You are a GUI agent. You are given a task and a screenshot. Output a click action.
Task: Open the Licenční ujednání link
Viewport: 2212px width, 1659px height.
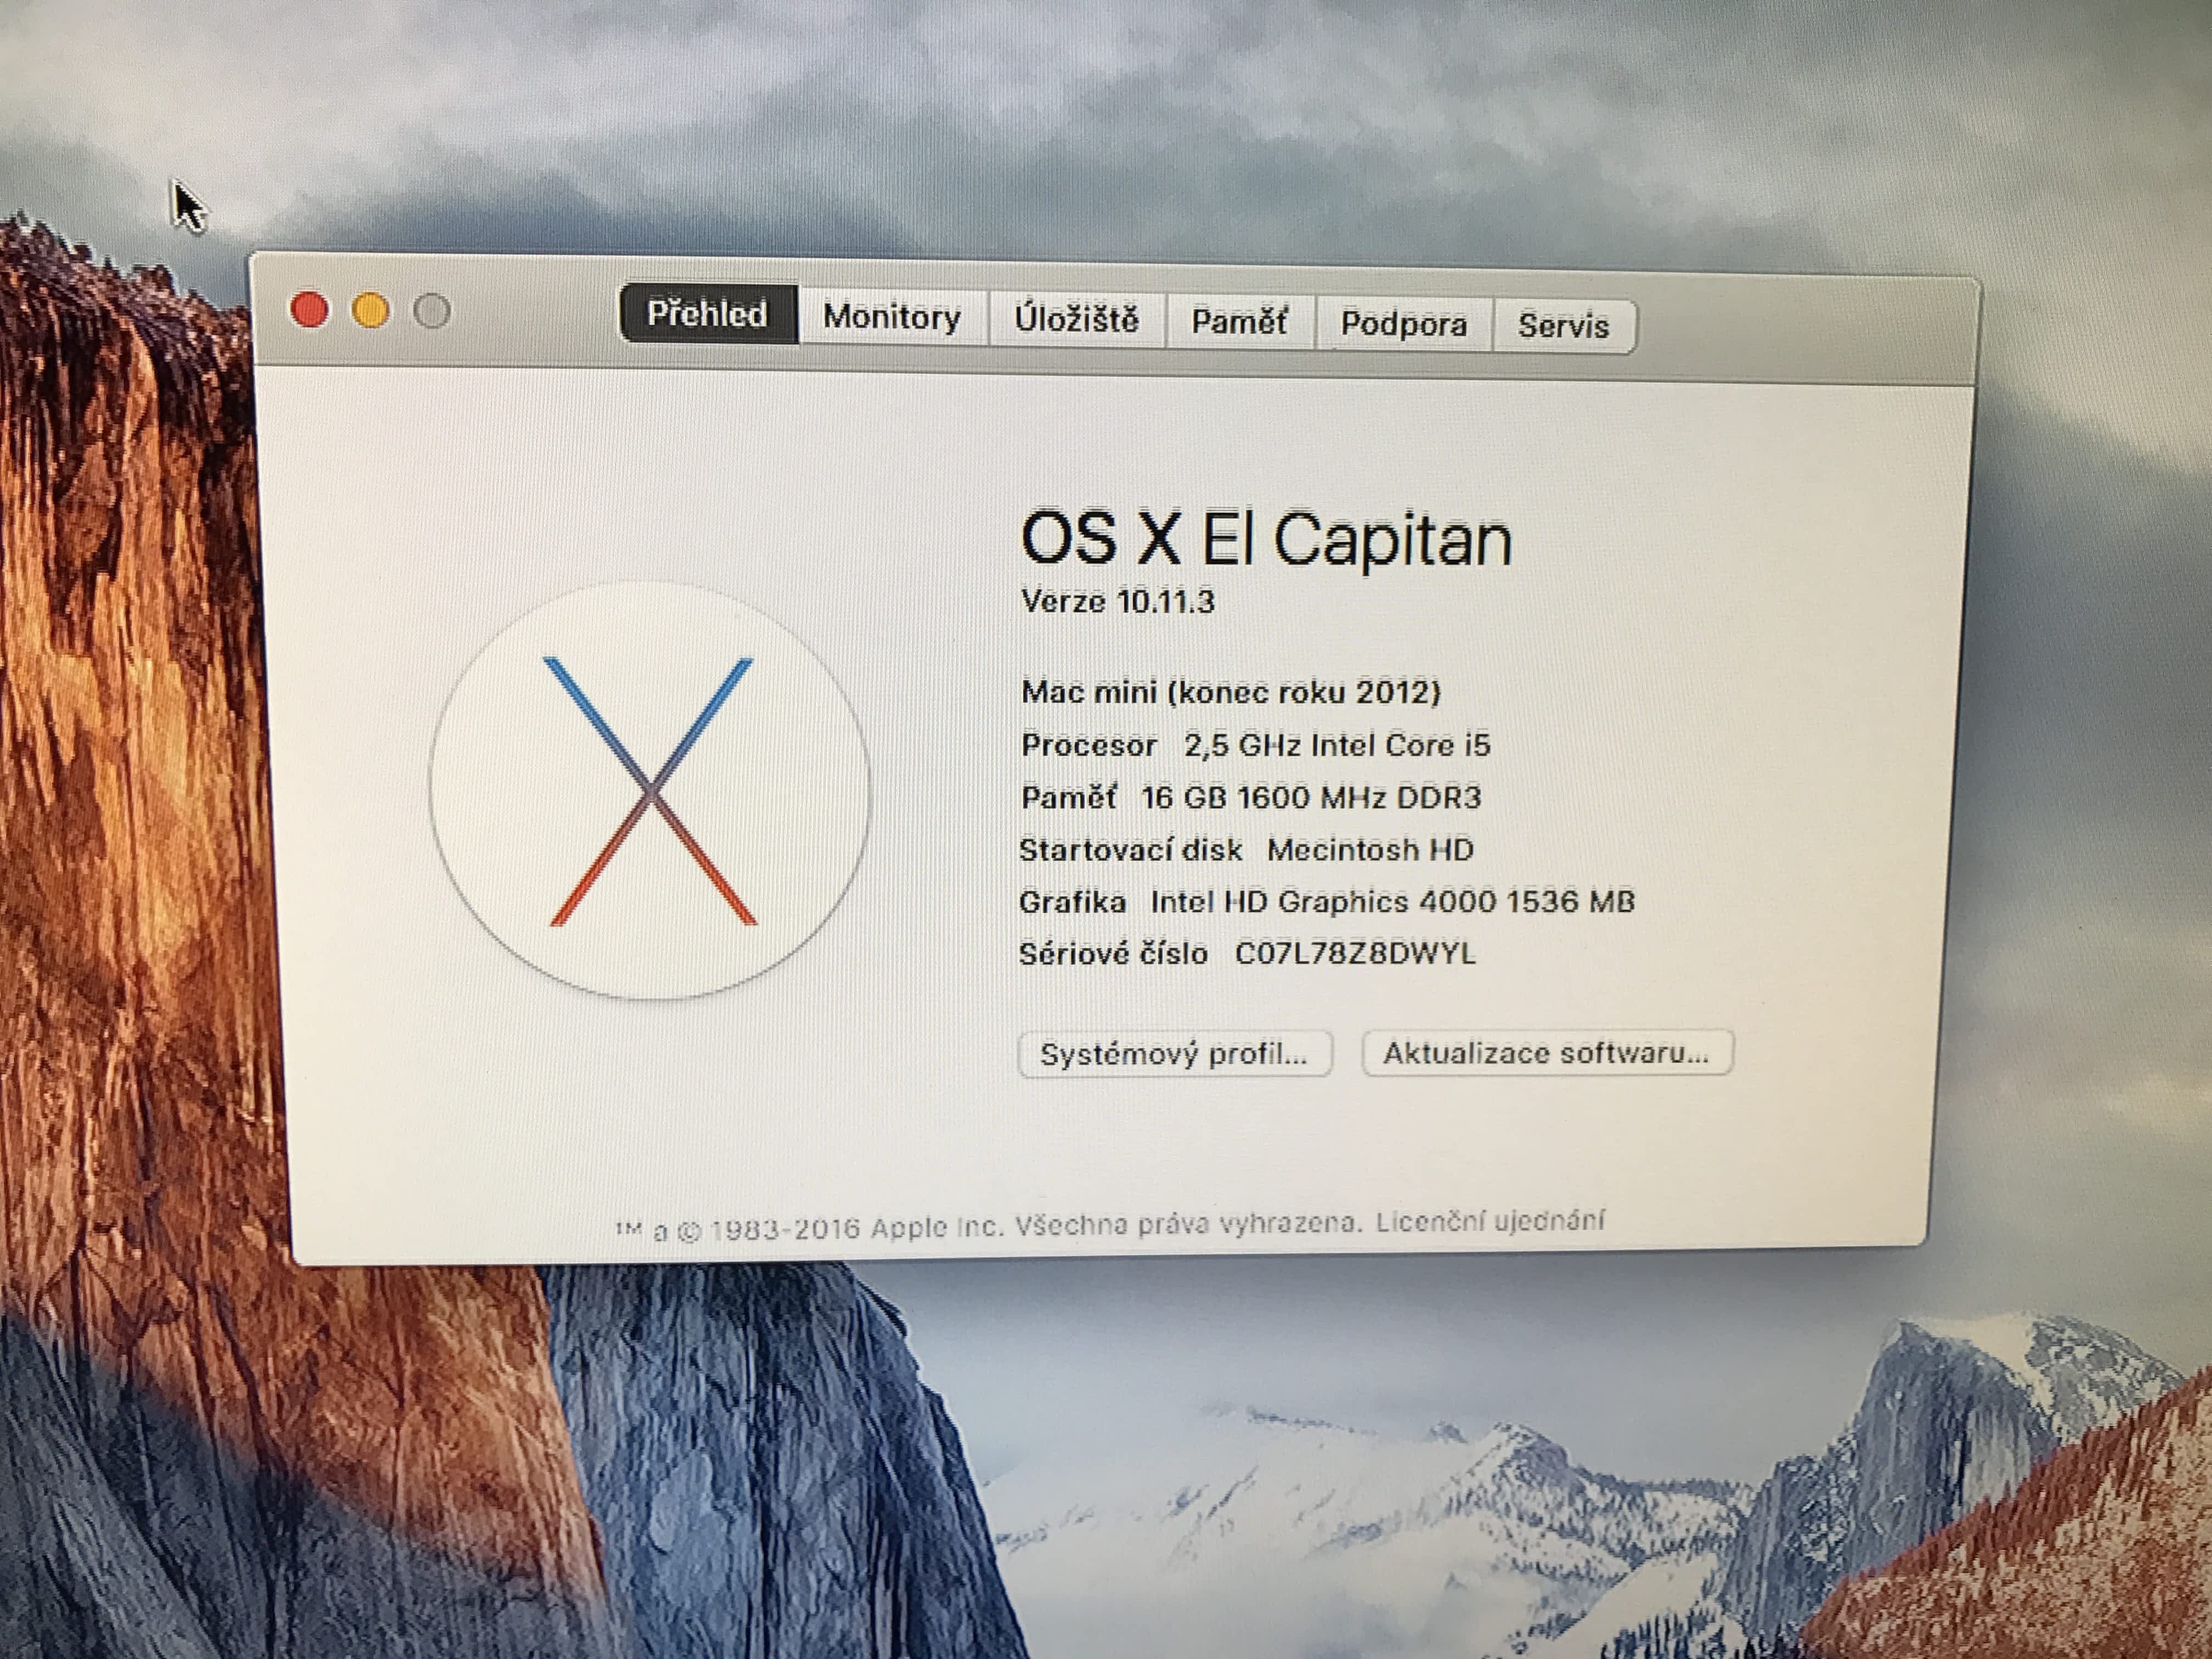pos(1489,1221)
